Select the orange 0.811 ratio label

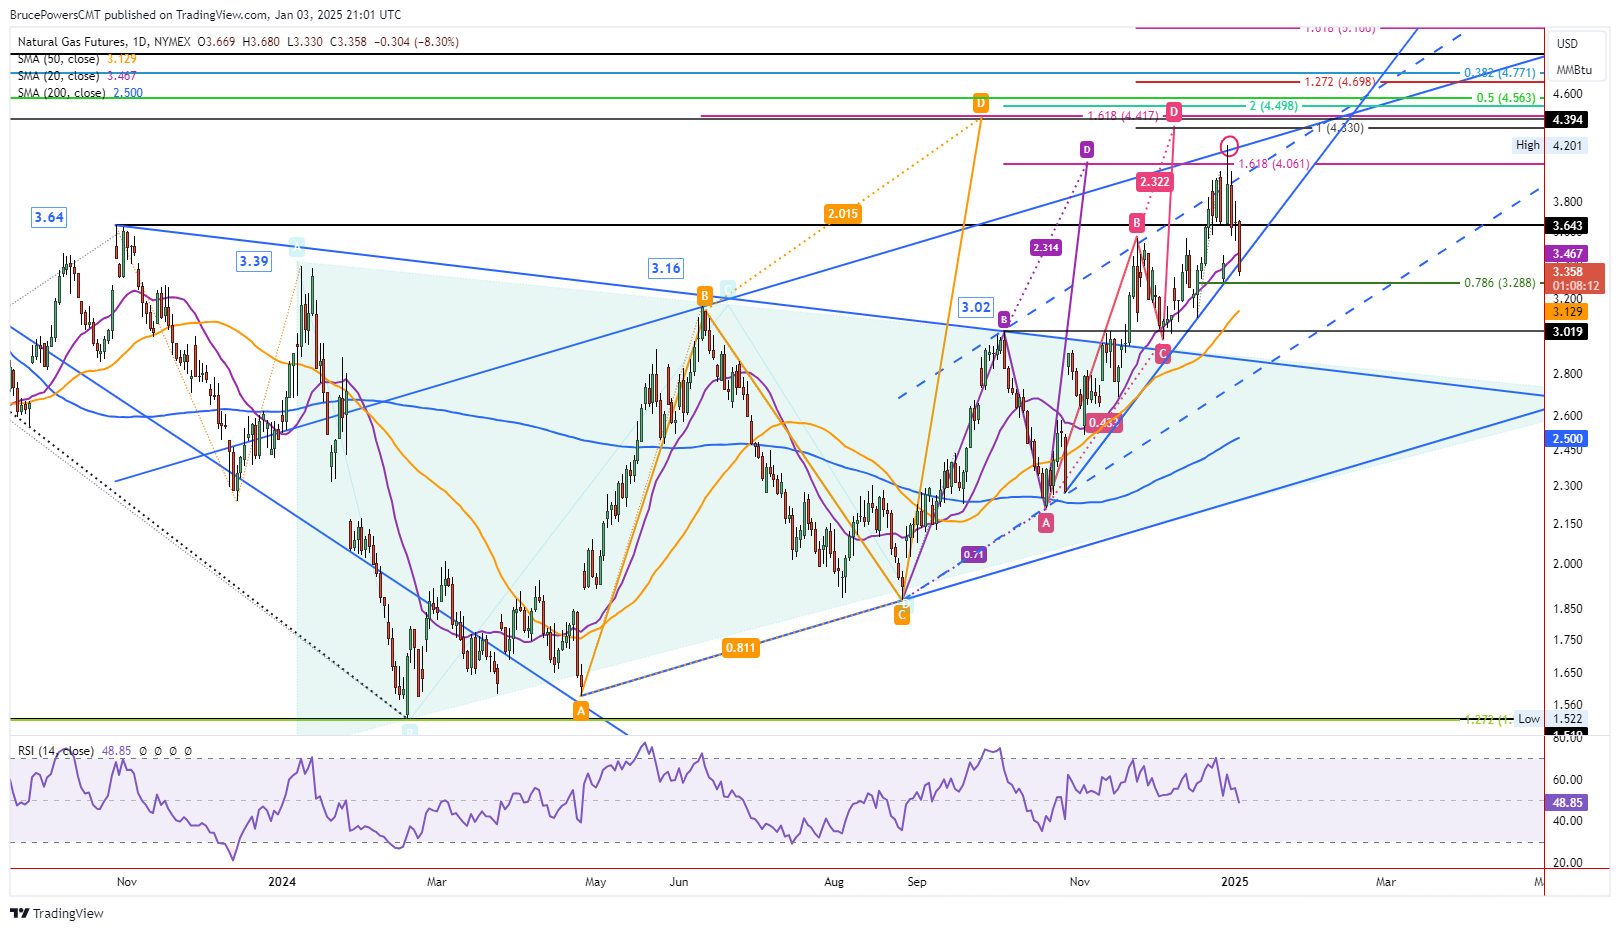[741, 648]
